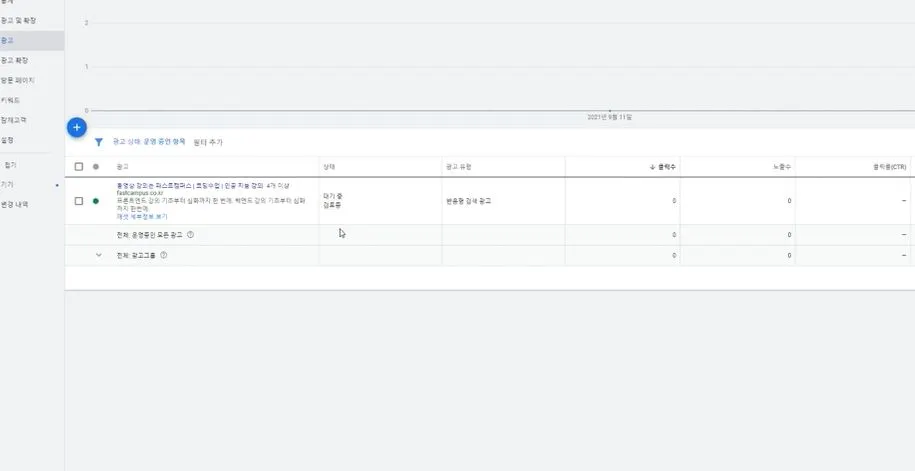Click the 광고 column header

coord(122,167)
